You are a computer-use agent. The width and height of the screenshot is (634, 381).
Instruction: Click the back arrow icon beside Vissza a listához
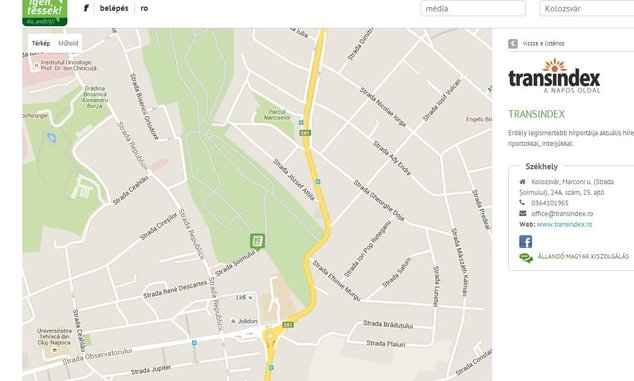coord(513,44)
